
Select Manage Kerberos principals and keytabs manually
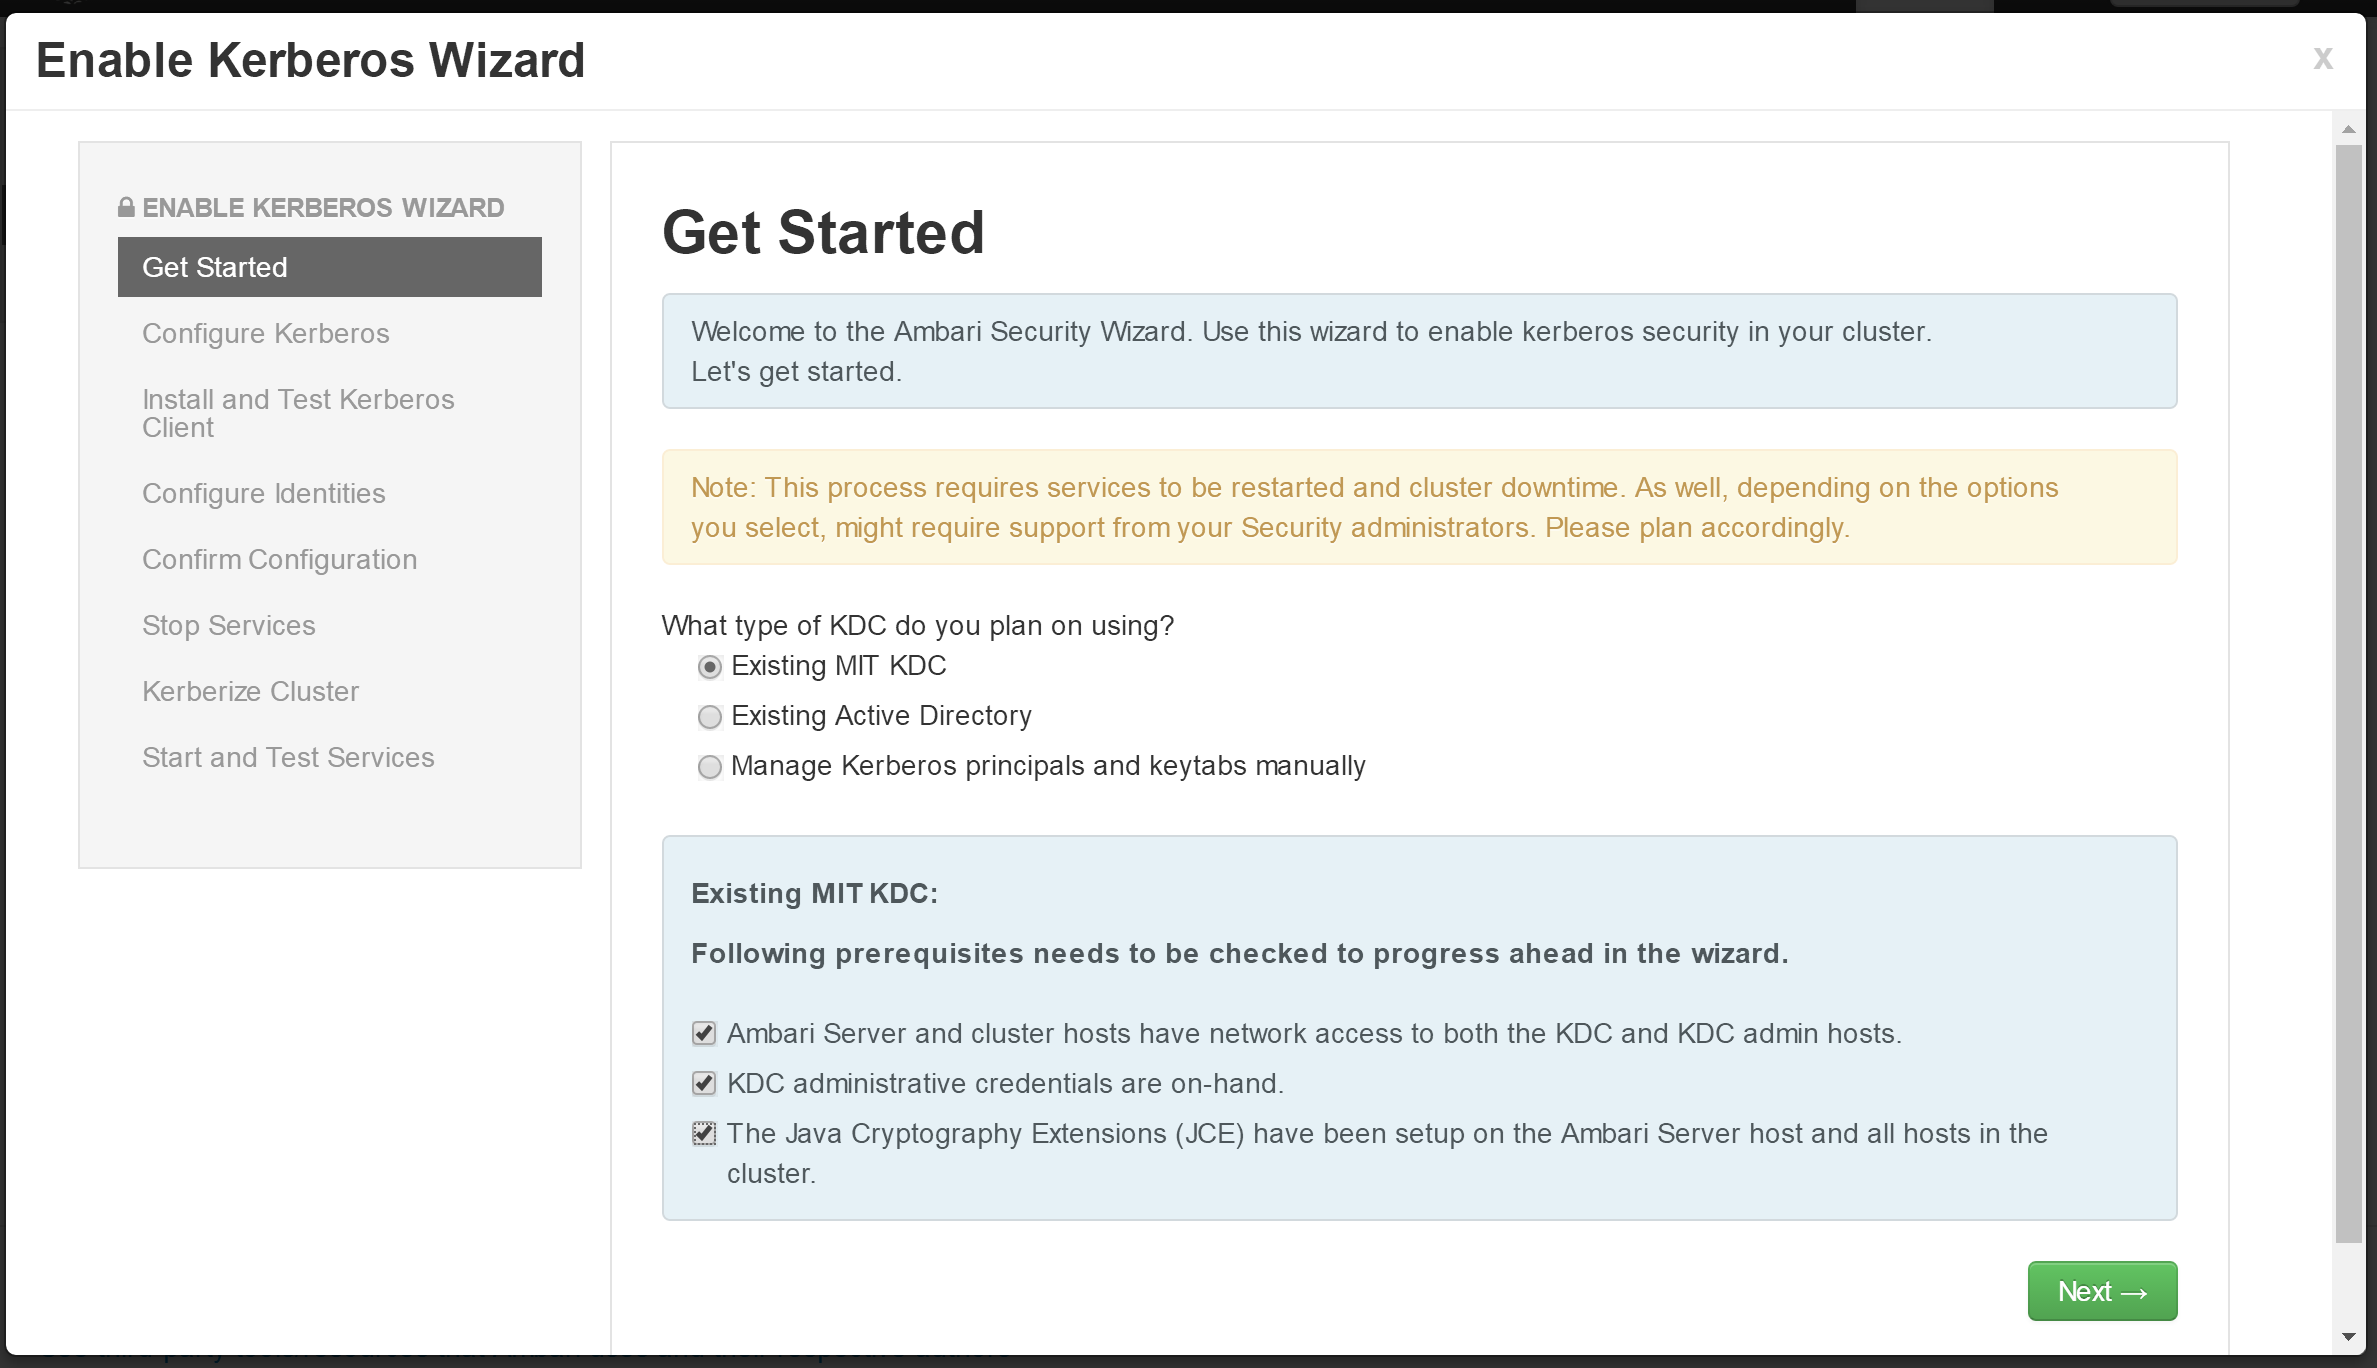point(709,767)
